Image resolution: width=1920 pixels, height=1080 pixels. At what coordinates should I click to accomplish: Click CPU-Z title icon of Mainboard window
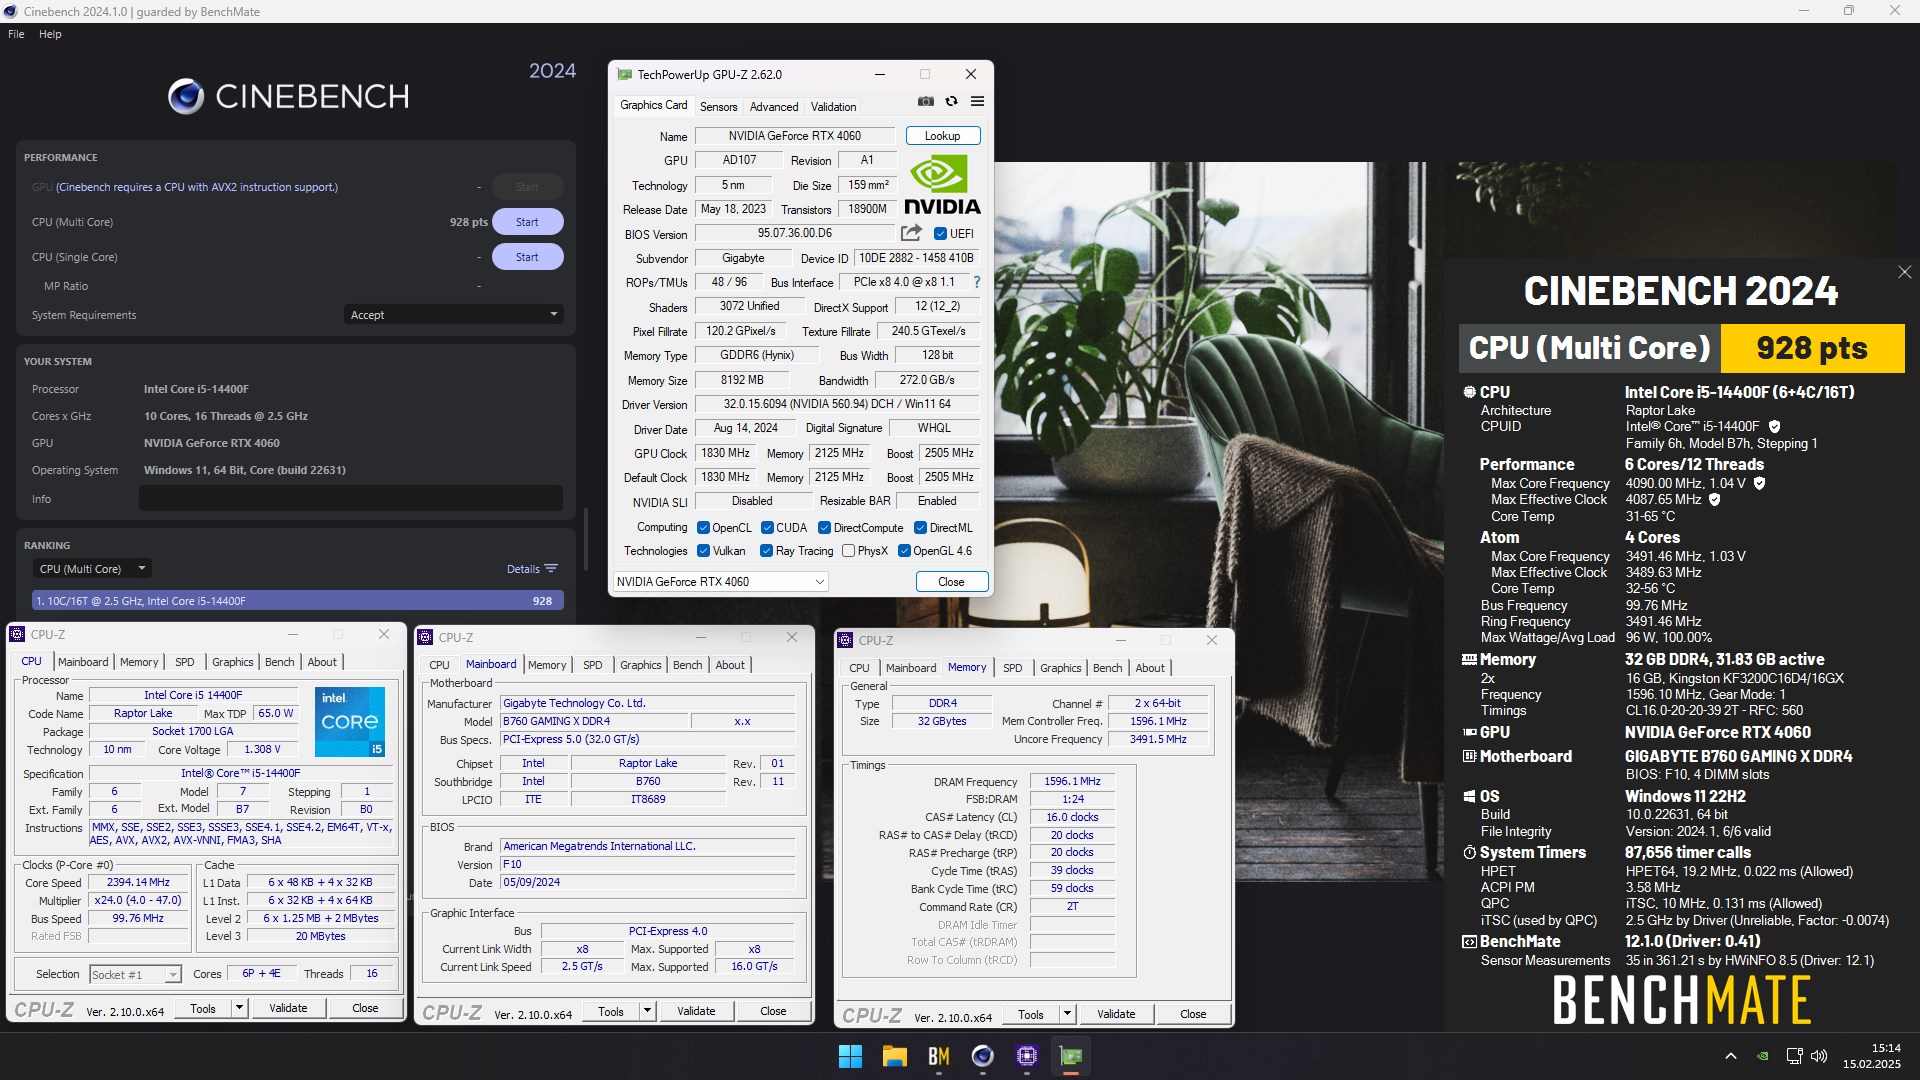point(425,637)
